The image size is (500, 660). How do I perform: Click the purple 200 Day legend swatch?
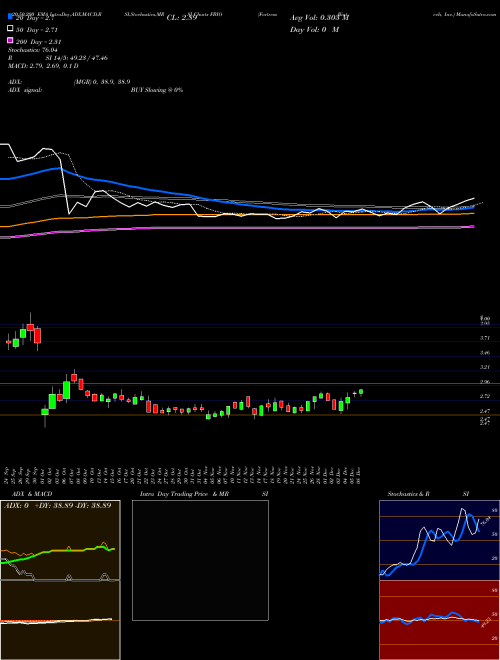(10, 41)
